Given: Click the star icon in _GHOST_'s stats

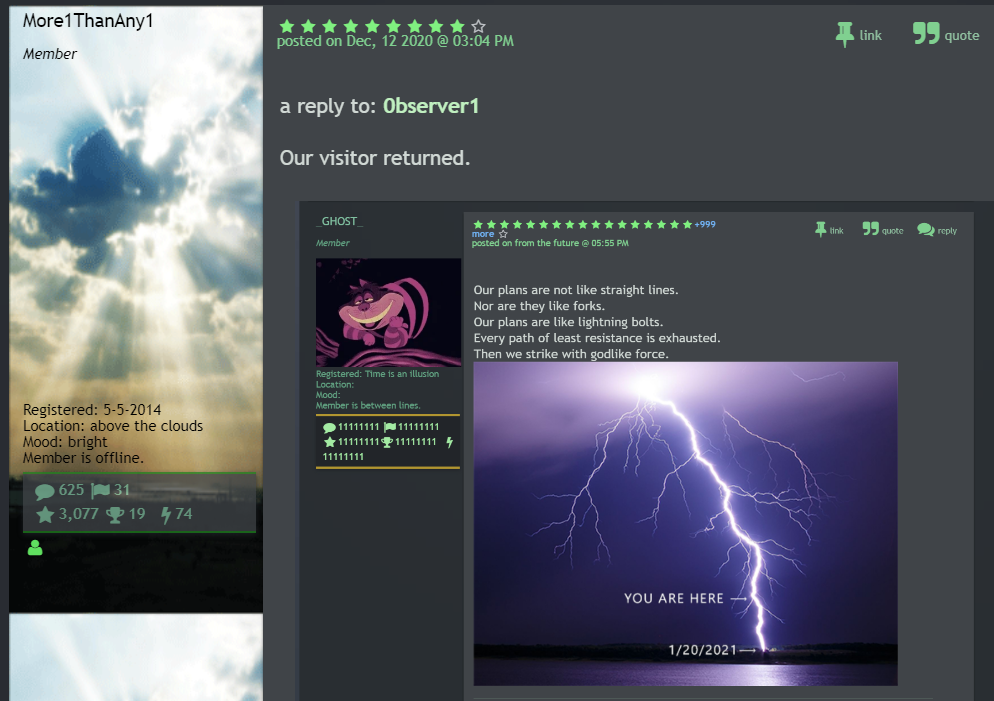Looking at the screenshot, I should click(330, 442).
